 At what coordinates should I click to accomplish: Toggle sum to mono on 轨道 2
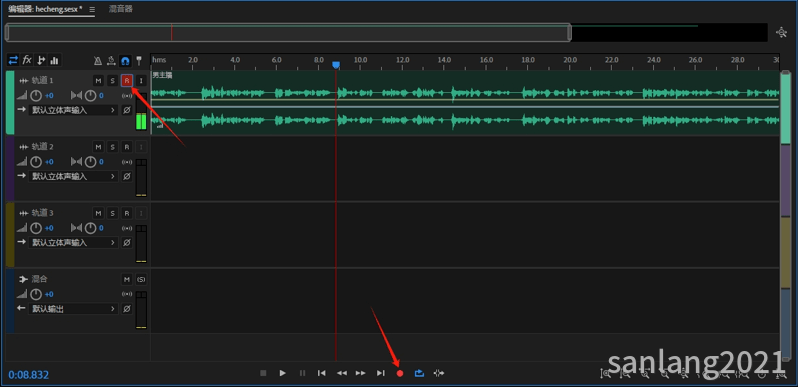tap(127, 162)
